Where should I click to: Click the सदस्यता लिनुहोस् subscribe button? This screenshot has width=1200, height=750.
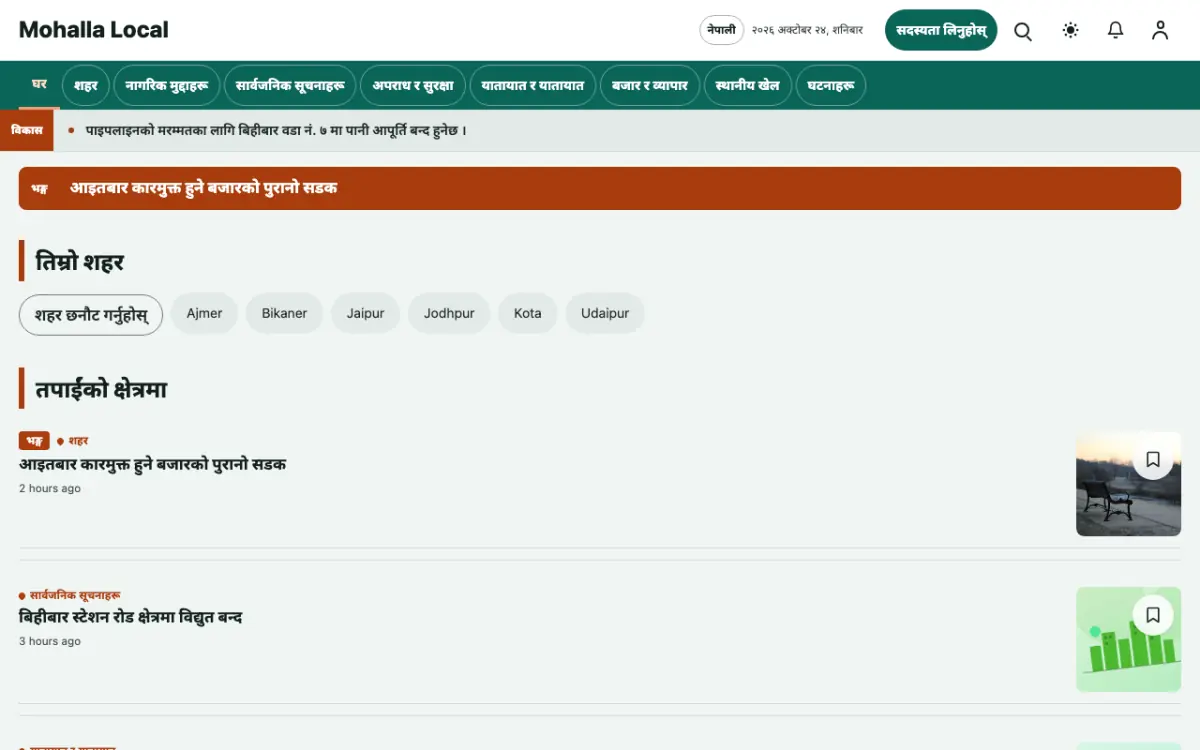(x=941, y=30)
